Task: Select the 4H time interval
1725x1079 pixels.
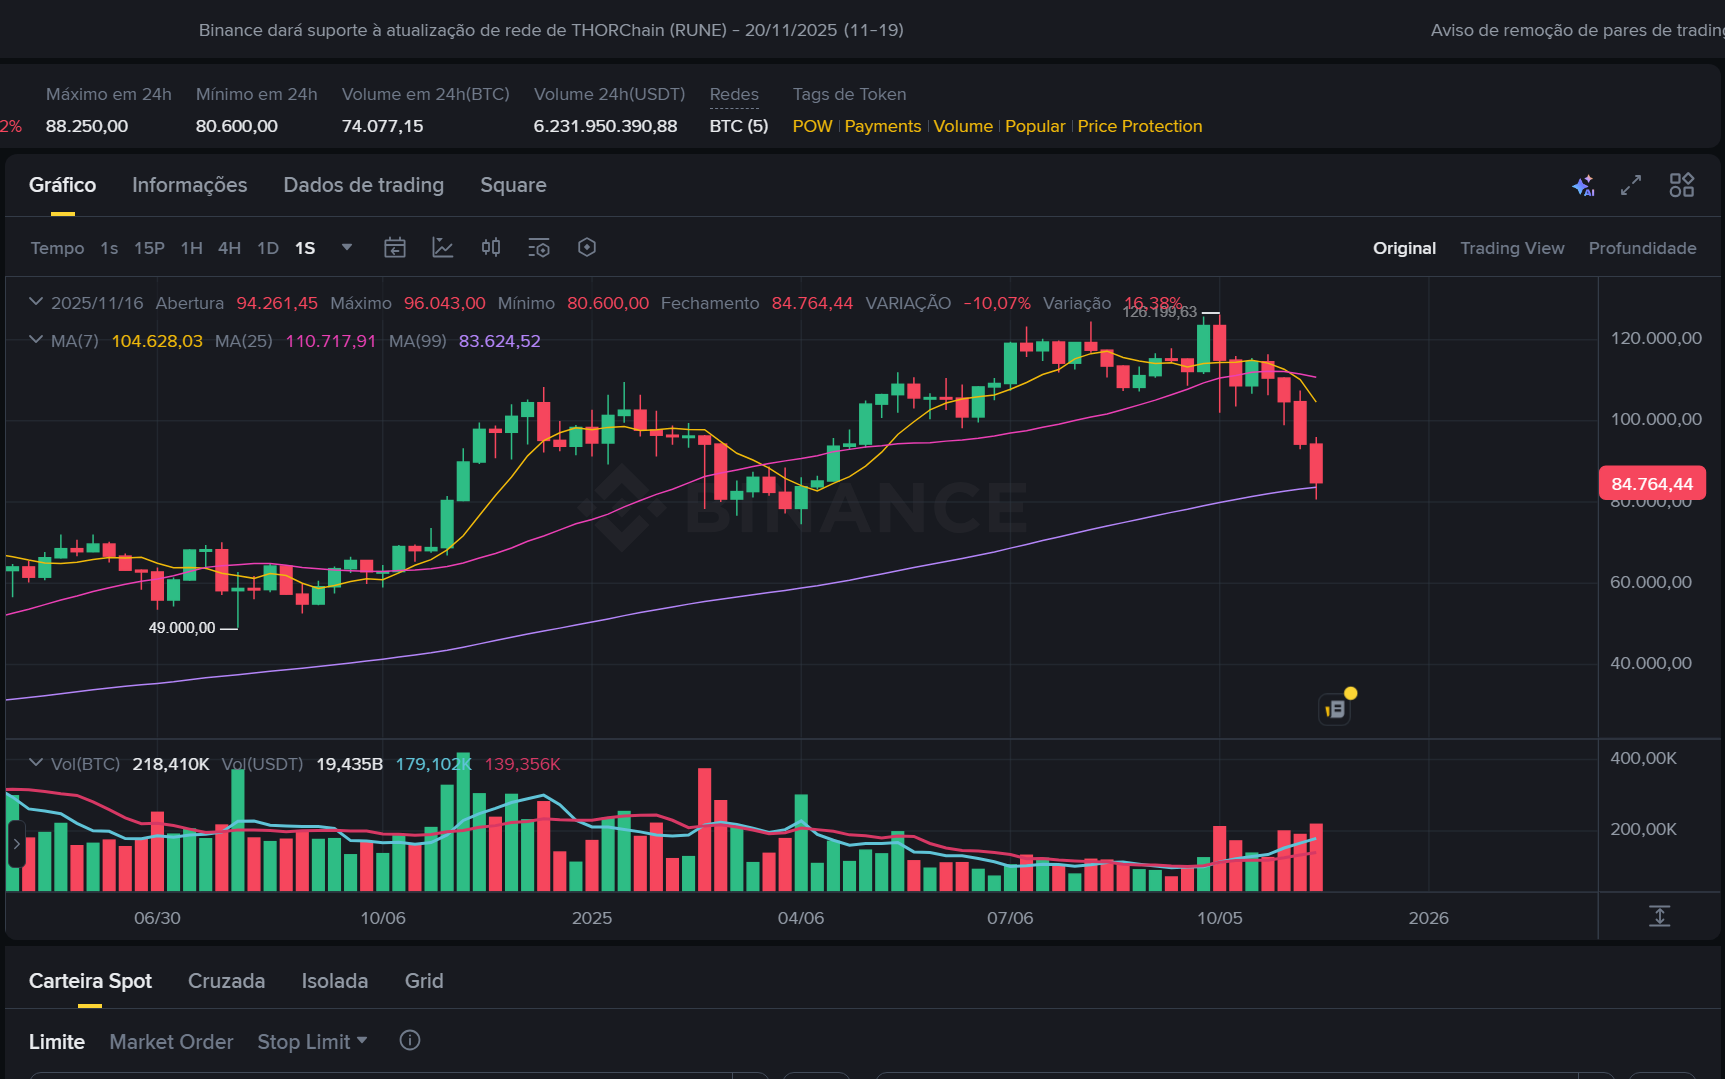Action: point(229,248)
